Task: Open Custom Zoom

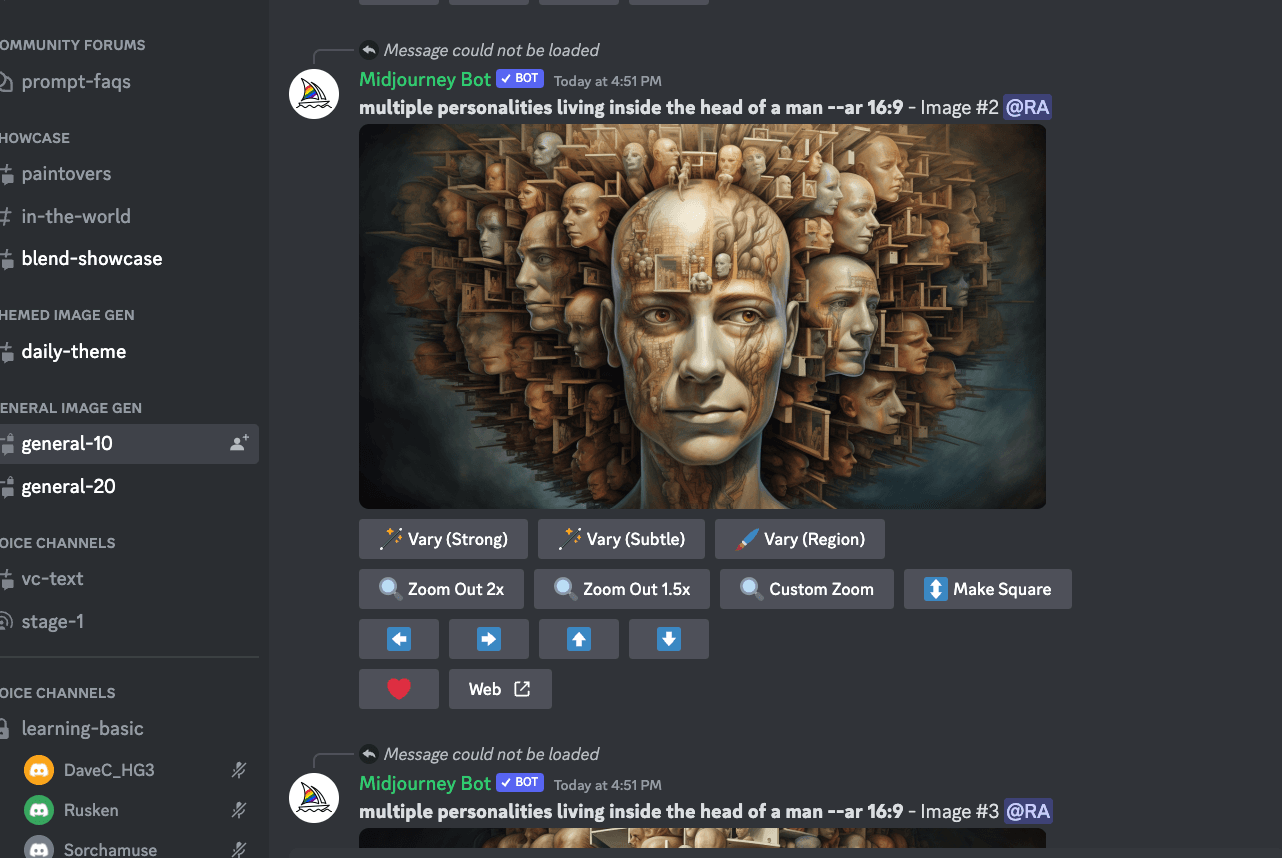Action: tap(807, 589)
